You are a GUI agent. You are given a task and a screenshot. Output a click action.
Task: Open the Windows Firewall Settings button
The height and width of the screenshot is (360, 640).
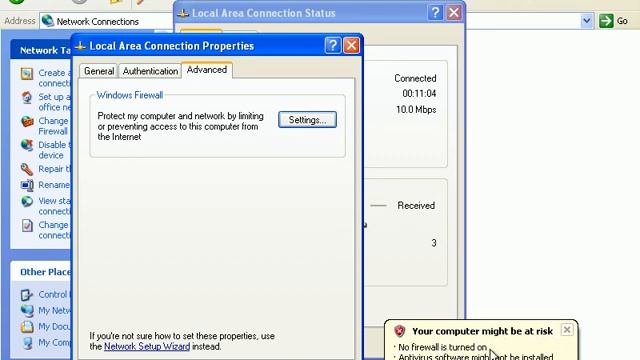pyautogui.click(x=307, y=120)
